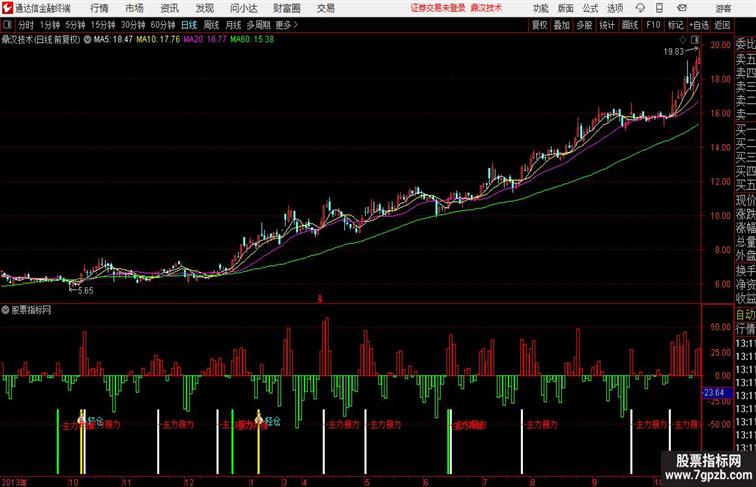Switch to the 周线 weekly period
Viewport: 756px width, 487px height.
[211, 25]
